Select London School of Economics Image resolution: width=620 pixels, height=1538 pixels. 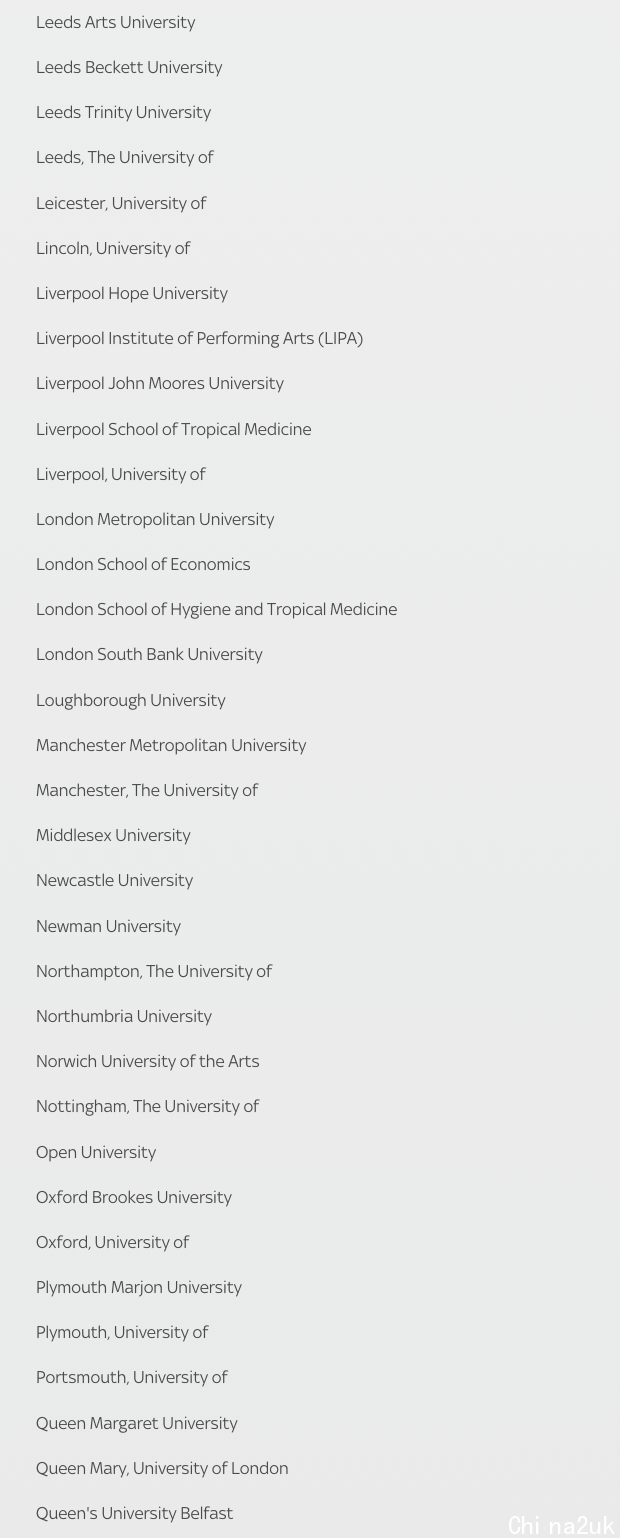point(143,564)
